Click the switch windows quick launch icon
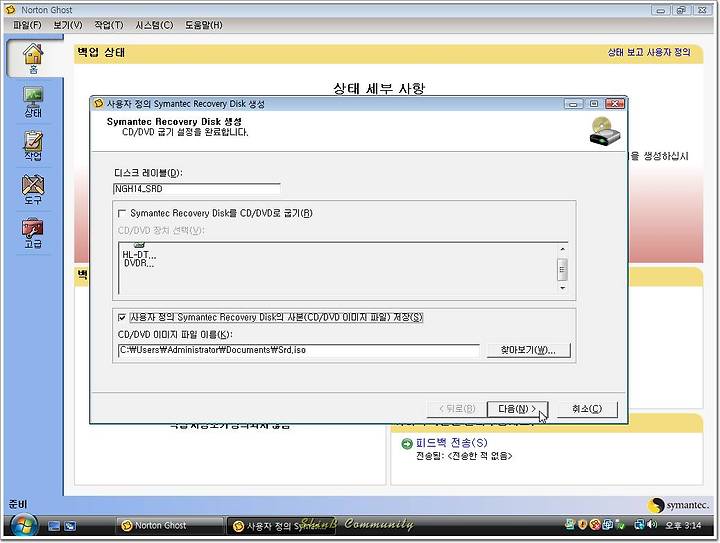This screenshot has height=543, width=720. click(70, 526)
